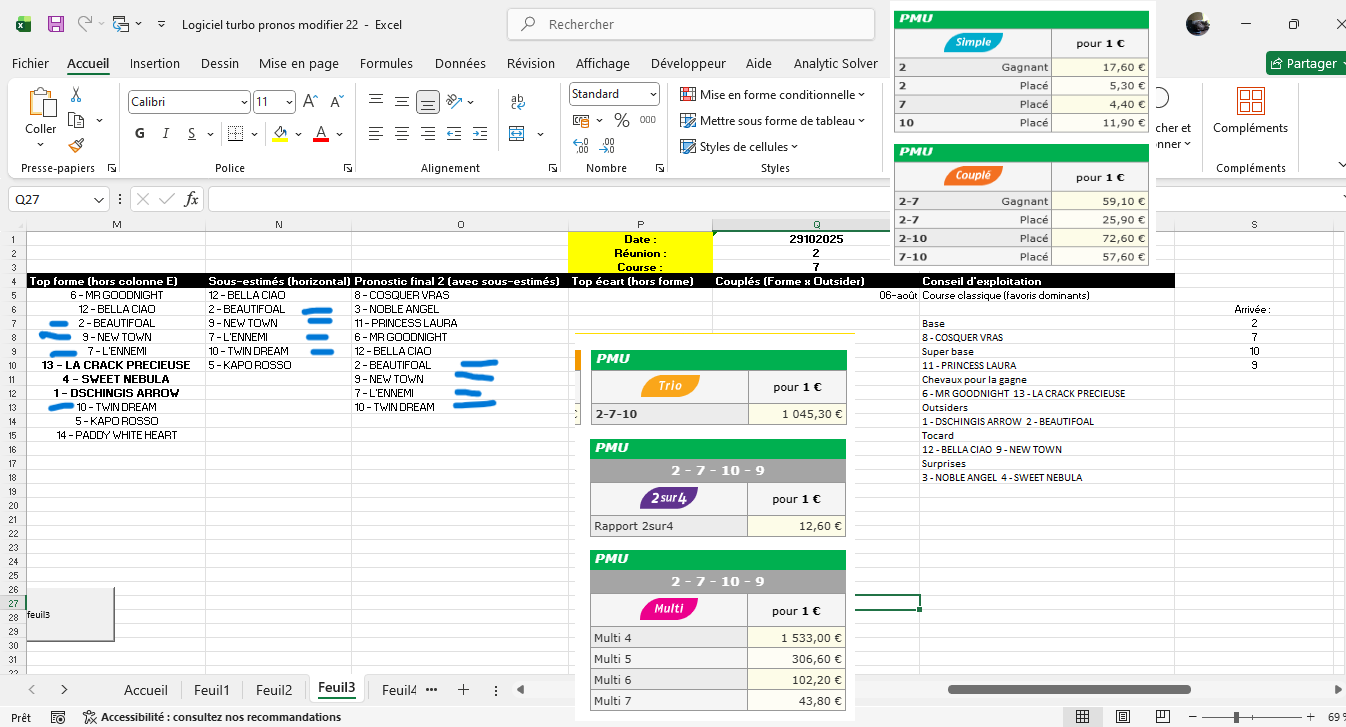Viewport: 1346px width, 727px height.
Task: Click the merge and center icon
Action: (518, 133)
